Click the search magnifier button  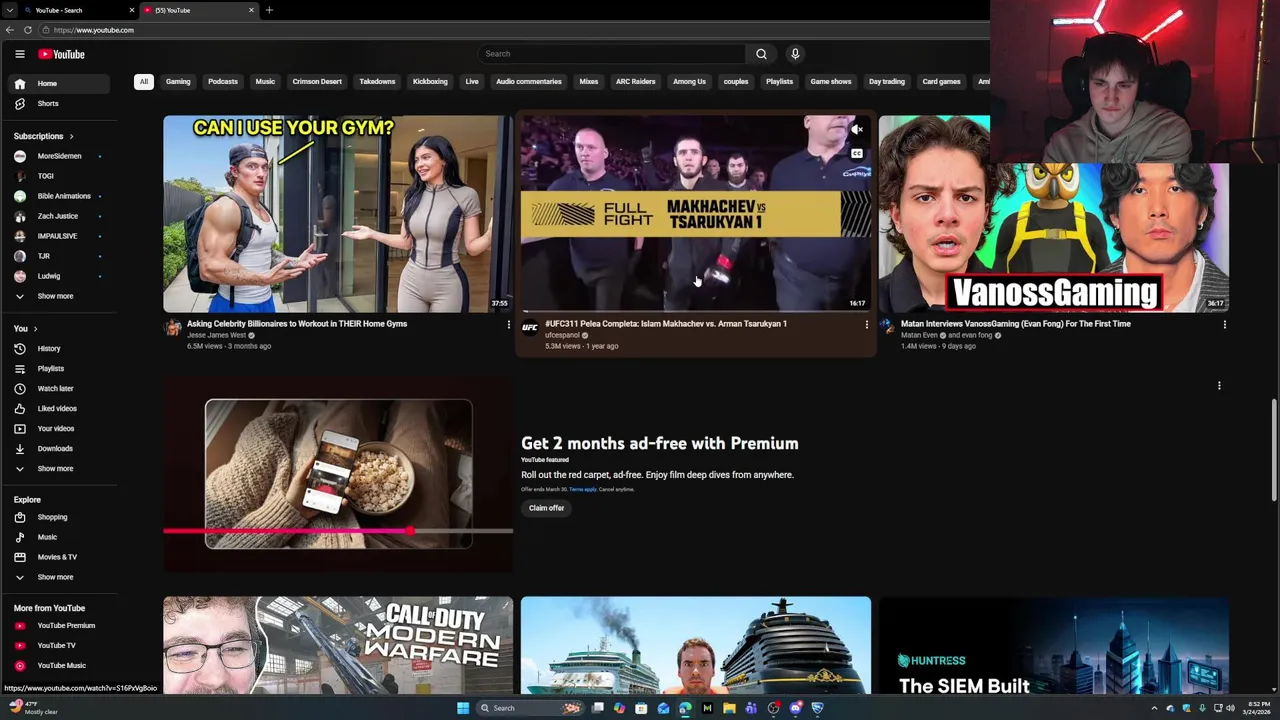(x=761, y=54)
